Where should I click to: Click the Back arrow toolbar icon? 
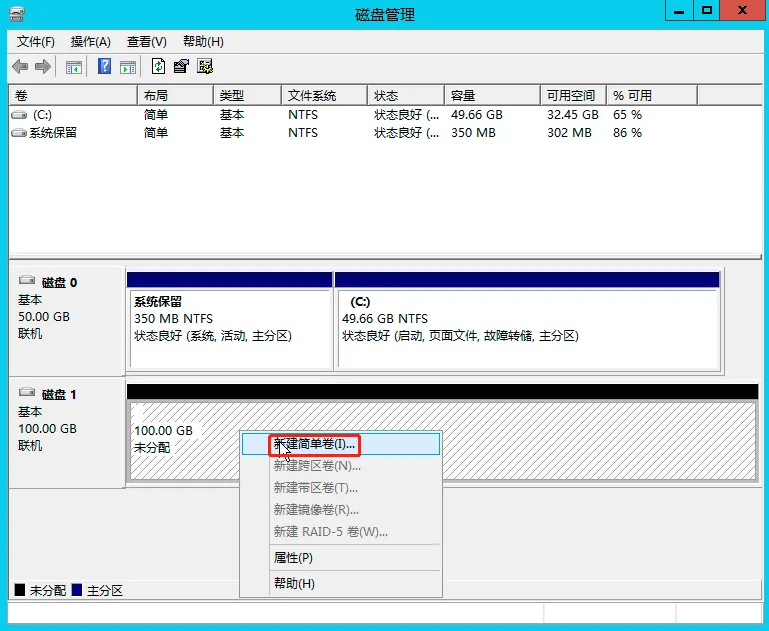(x=20, y=67)
